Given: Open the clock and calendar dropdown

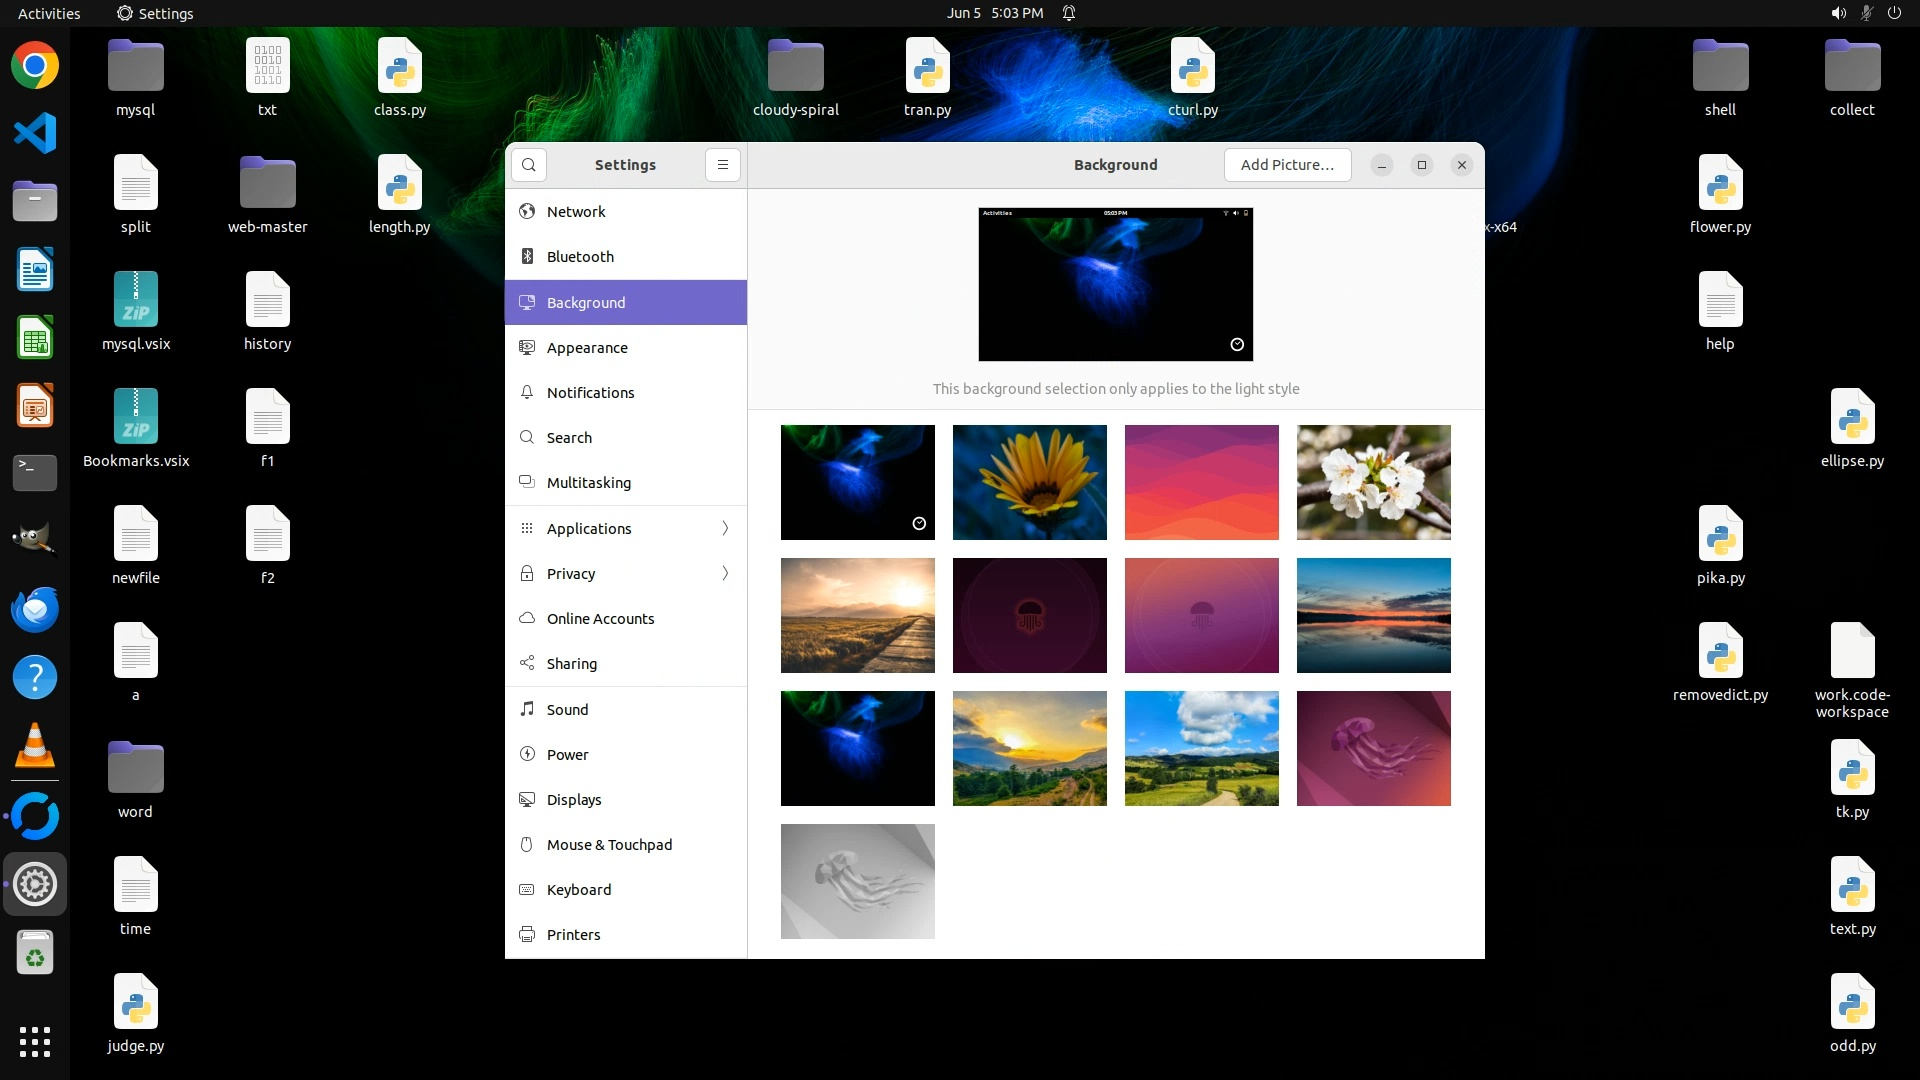Looking at the screenshot, I should pyautogui.click(x=994, y=13).
